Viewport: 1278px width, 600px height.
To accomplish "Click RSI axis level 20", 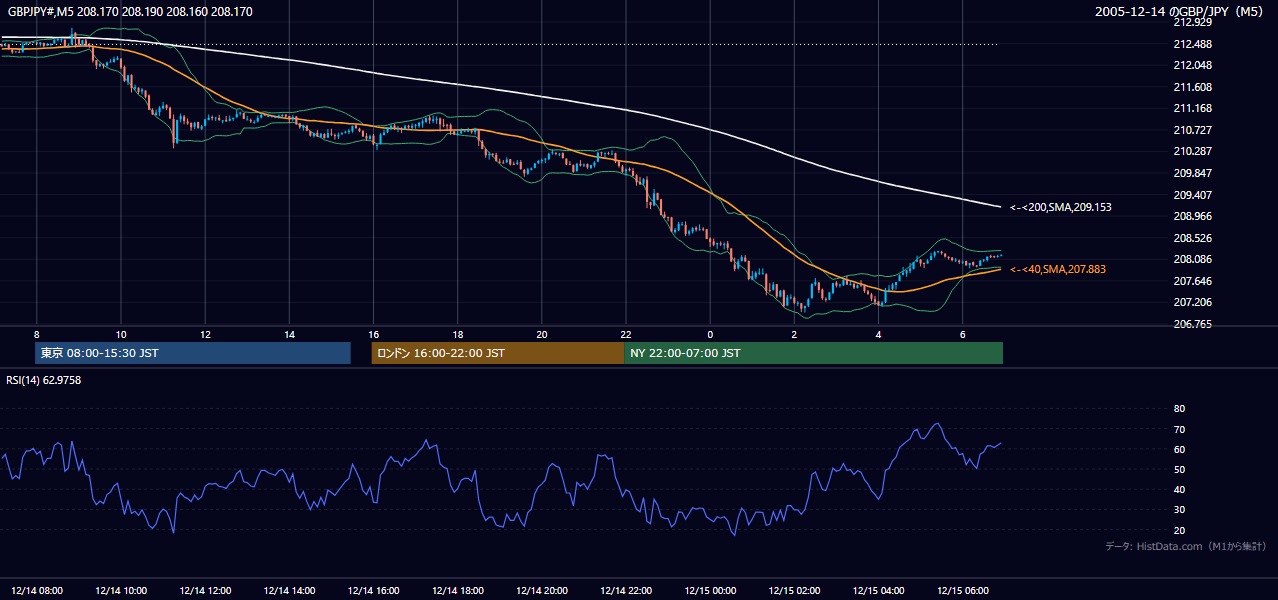I will pyautogui.click(x=1179, y=530).
